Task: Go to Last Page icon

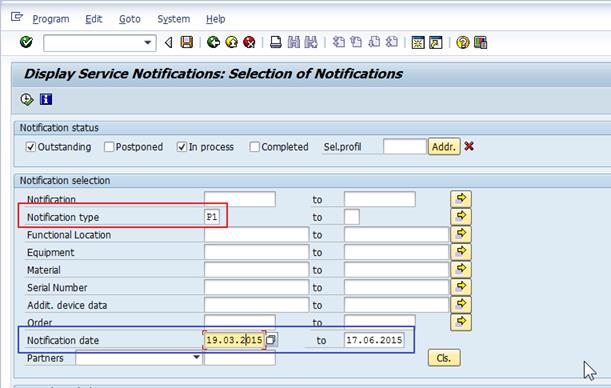Action: (x=392, y=42)
